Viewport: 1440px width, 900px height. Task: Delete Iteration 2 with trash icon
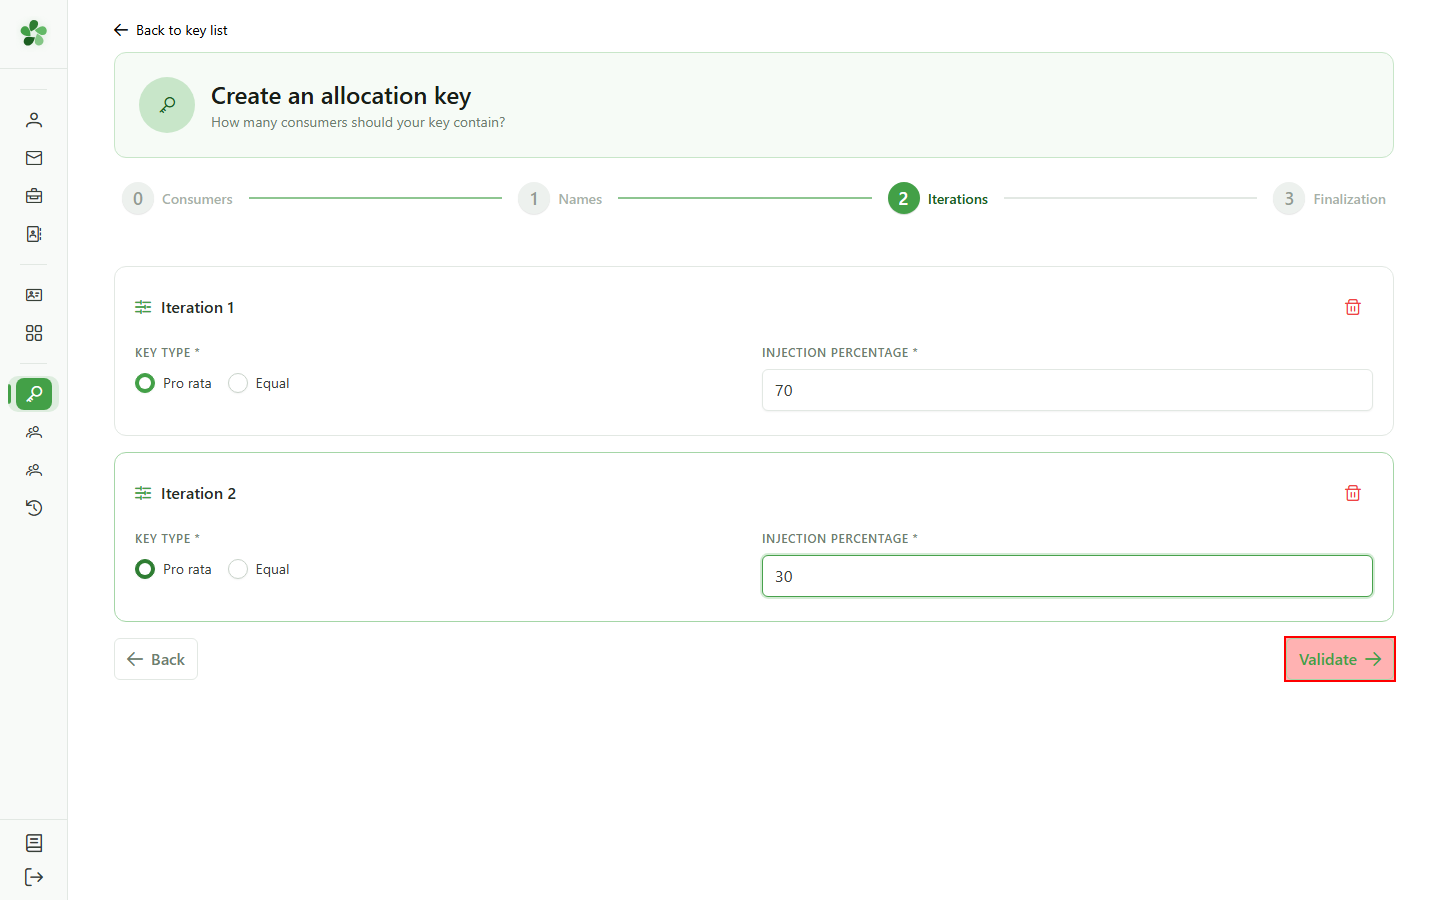(1353, 493)
